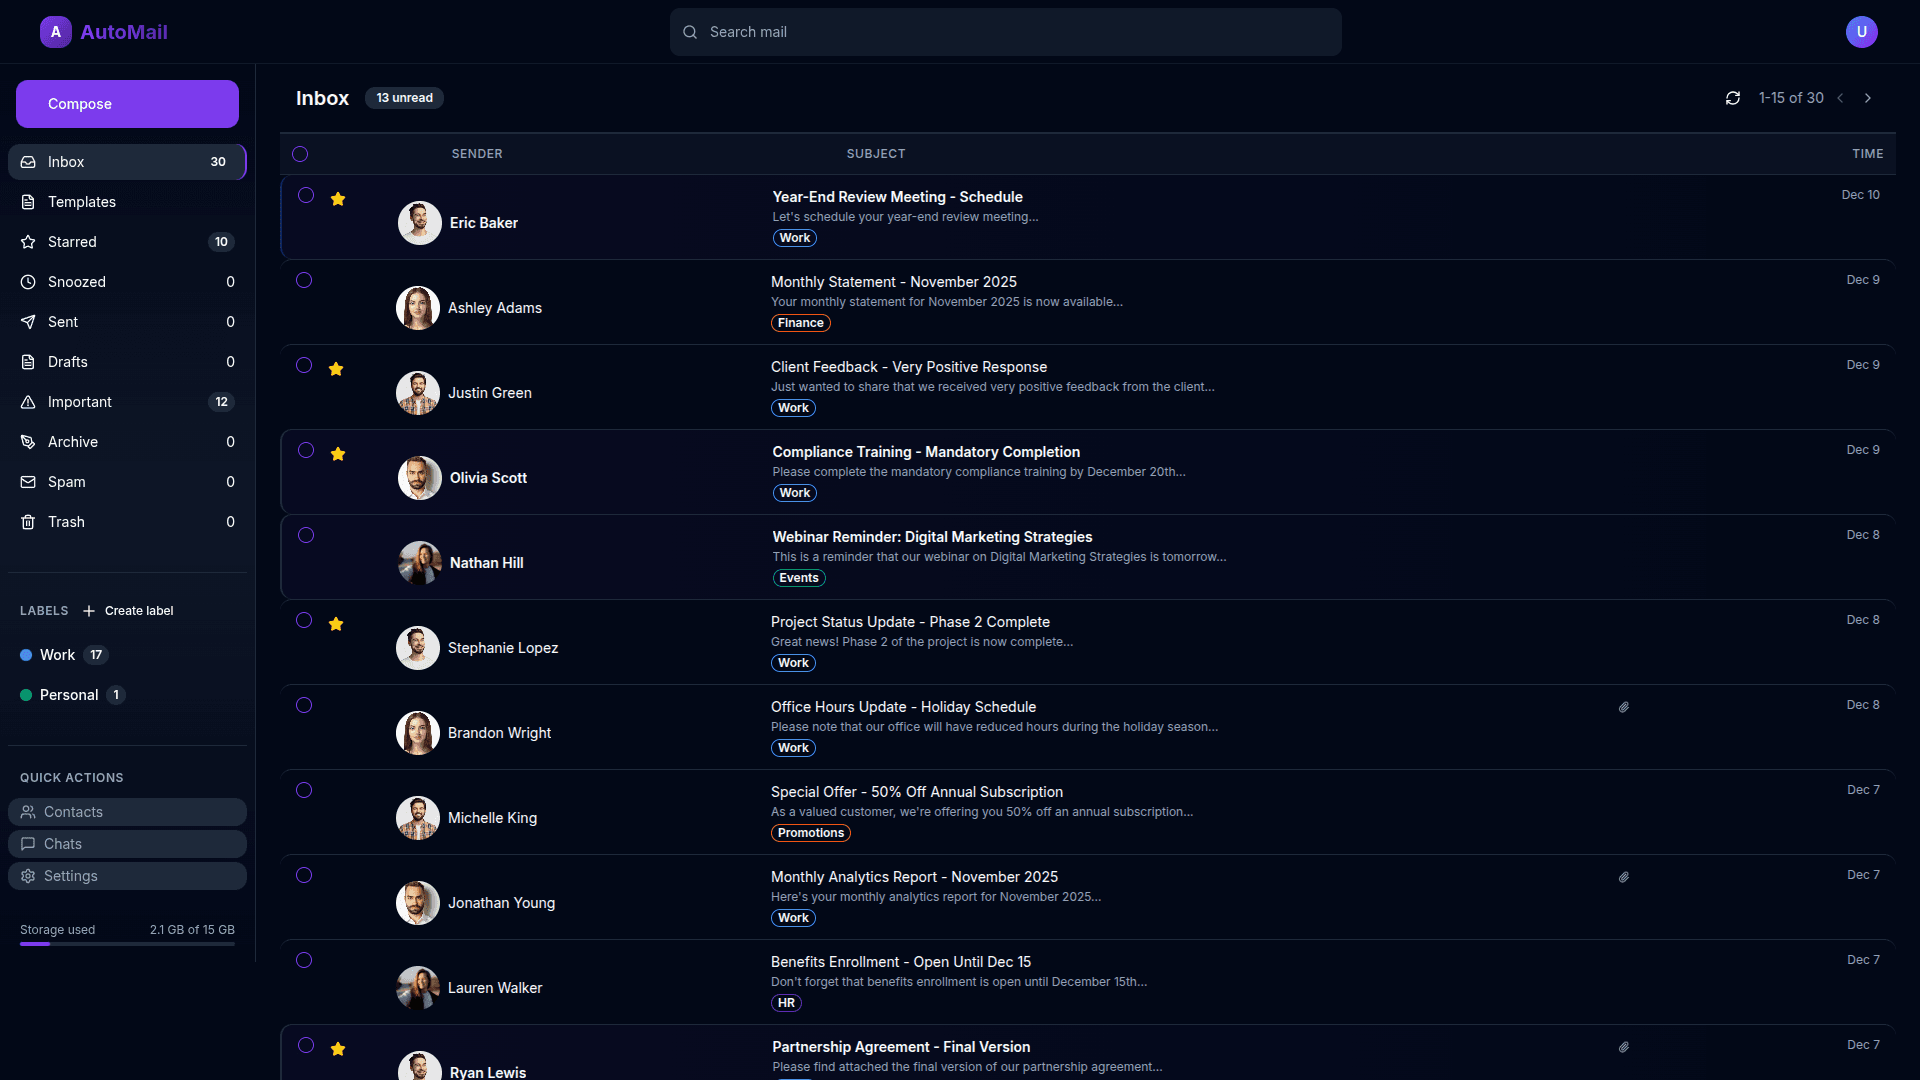
Task: Open the user avatar icon top right
Action: point(1861,32)
